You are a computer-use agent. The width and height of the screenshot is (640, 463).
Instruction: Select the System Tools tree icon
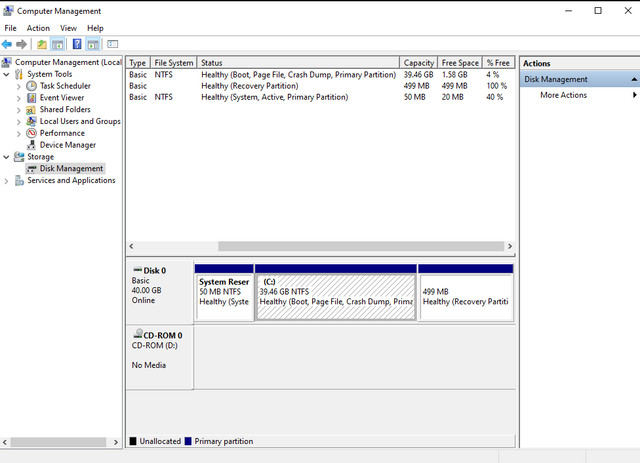coord(19,74)
